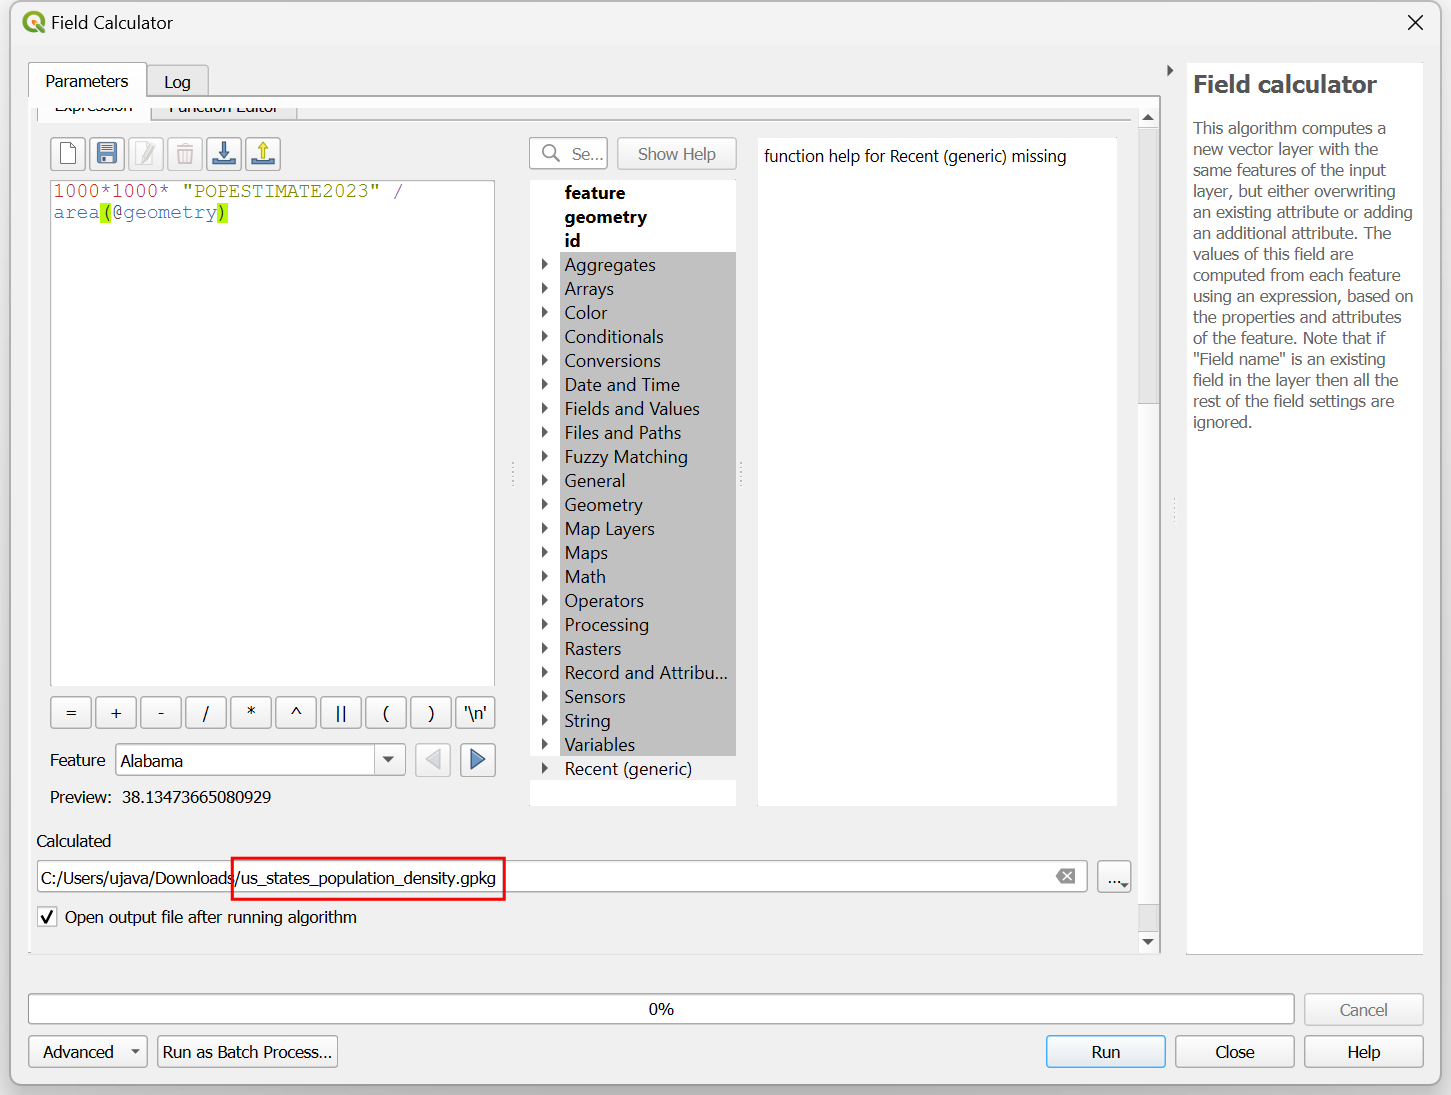Clear the Calculated output file path
1451x1095 pixels.
[1066, 877]
